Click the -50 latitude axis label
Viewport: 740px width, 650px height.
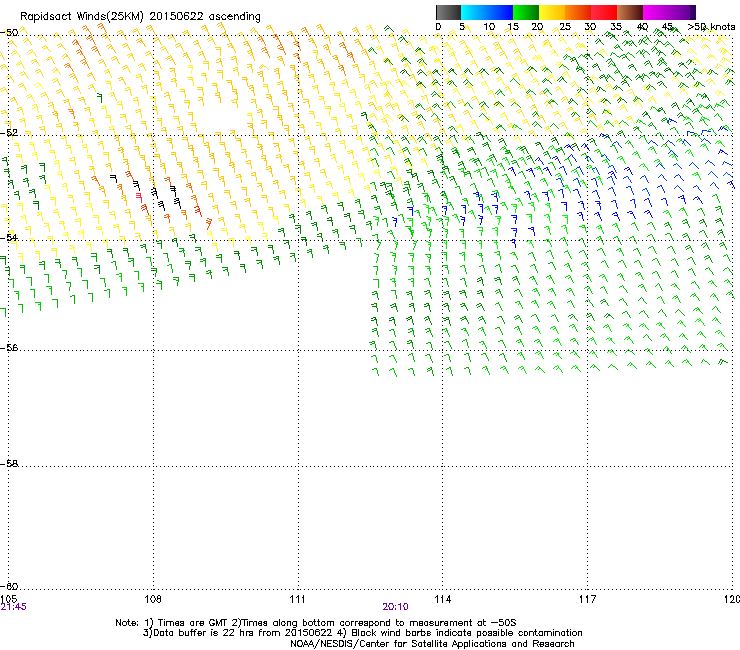[x=9, y=33]
